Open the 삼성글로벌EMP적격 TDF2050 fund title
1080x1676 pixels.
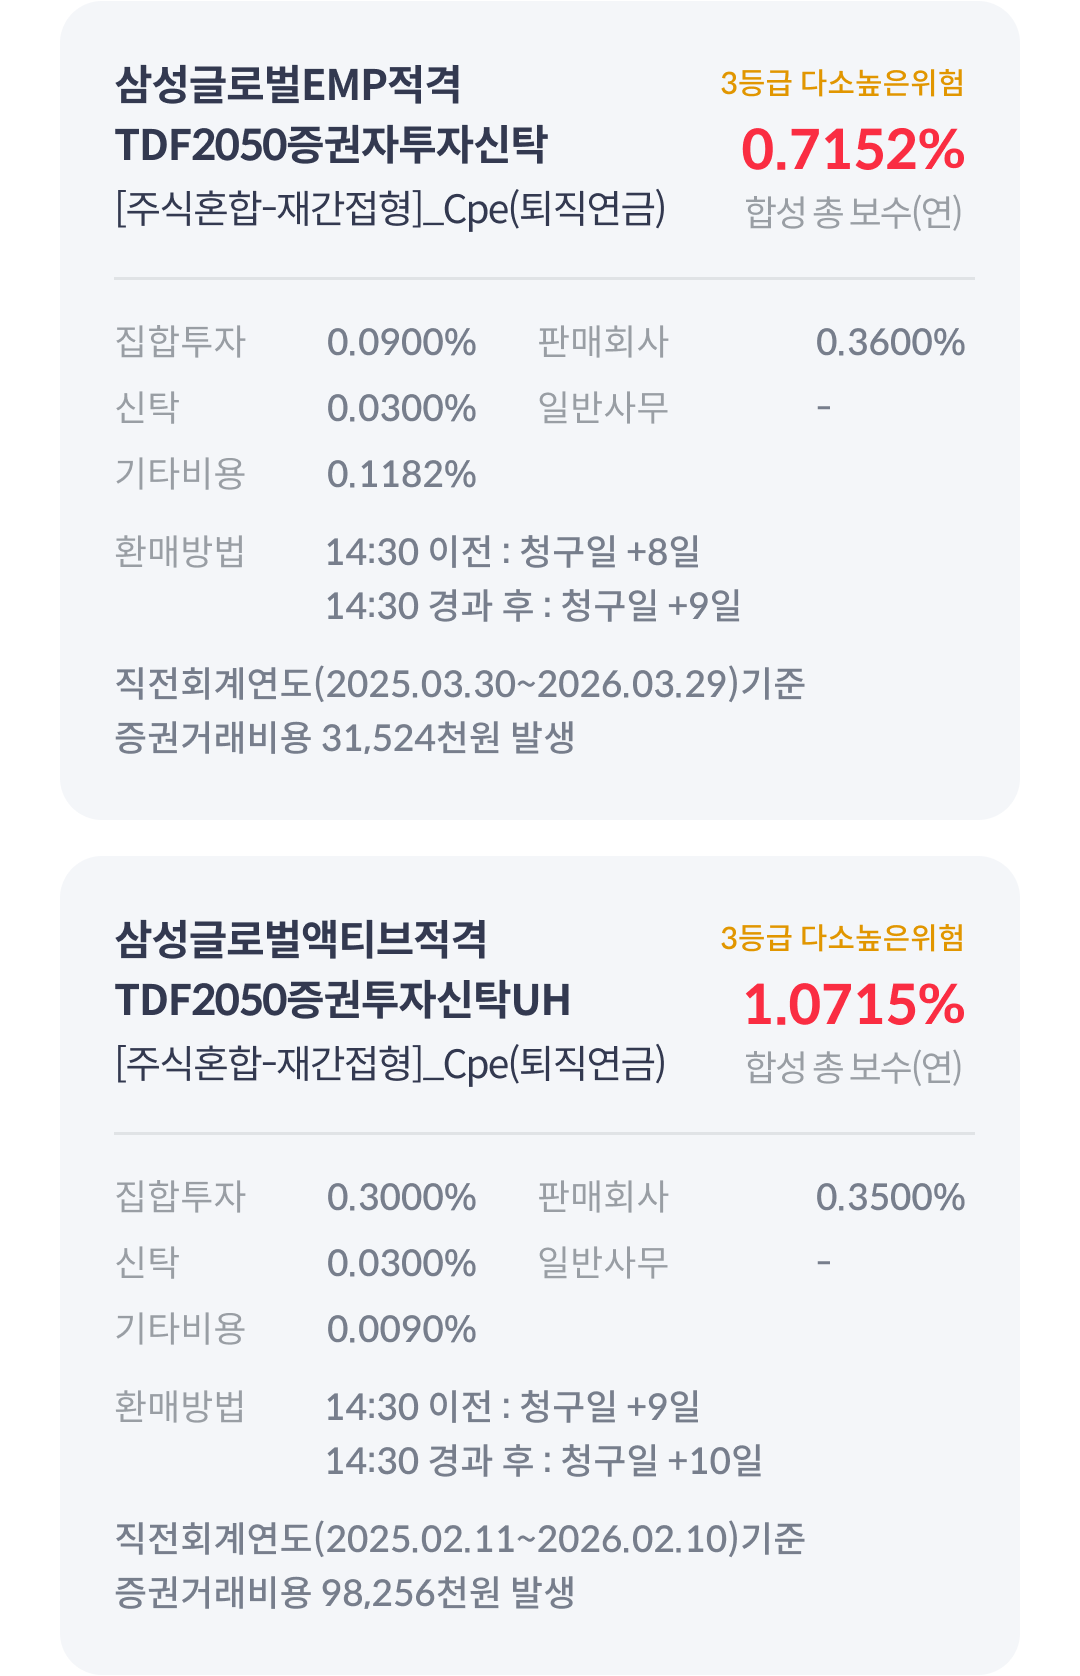click(331, 114)
